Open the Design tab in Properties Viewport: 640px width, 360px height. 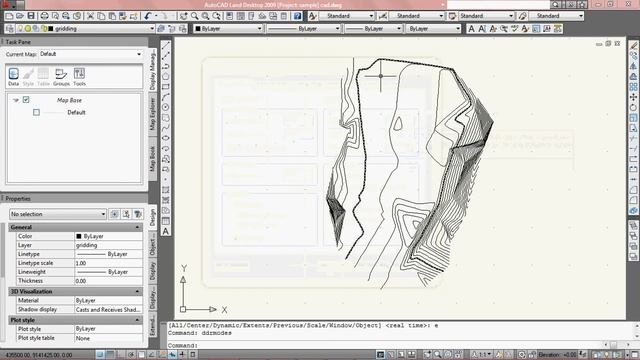153,217
